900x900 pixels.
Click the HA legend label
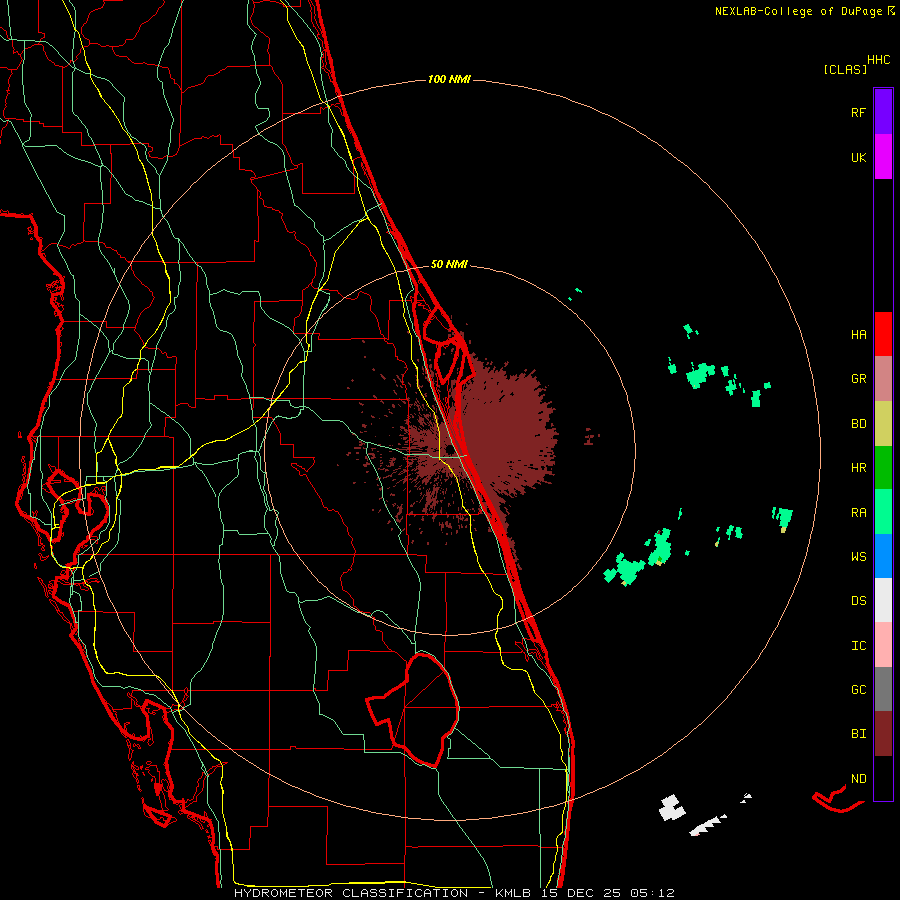point(858,335)
